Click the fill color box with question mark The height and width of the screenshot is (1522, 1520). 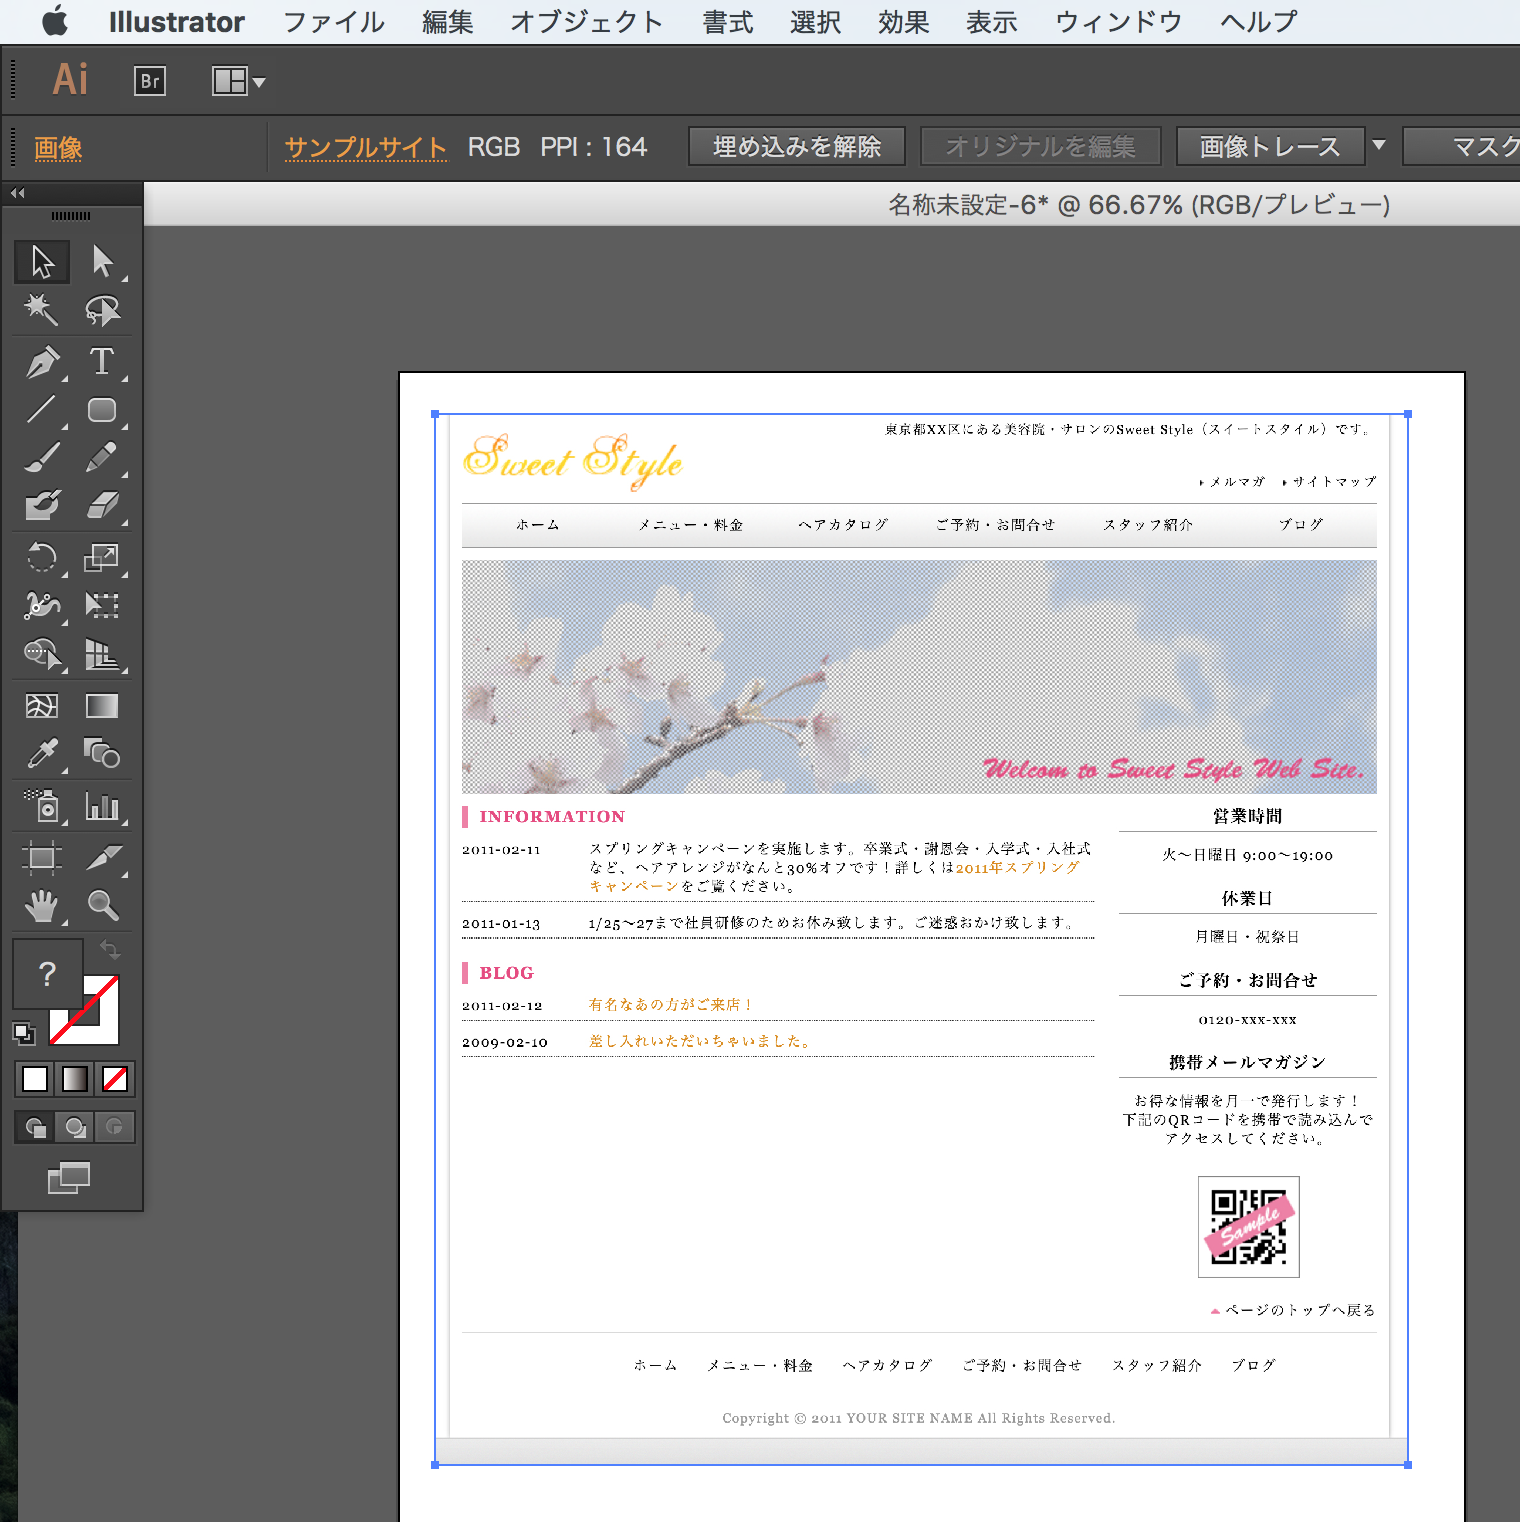click(47, 973)
